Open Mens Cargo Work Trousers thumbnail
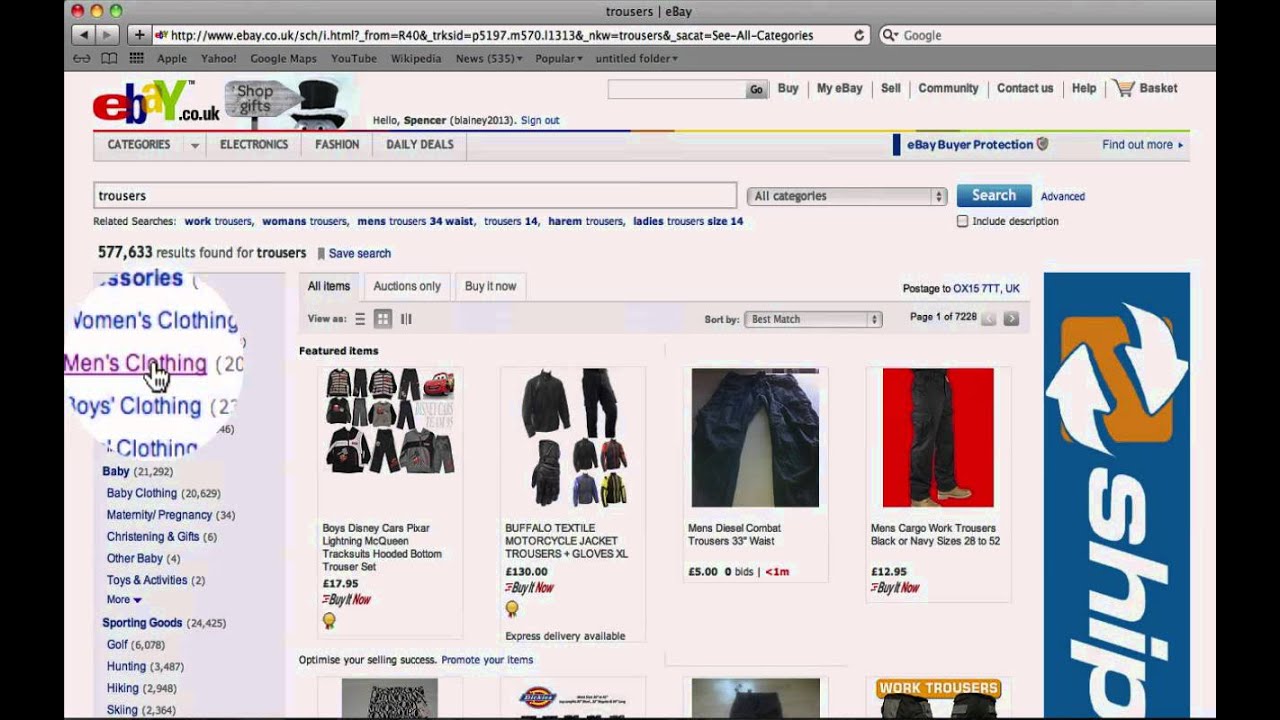Viewport: 1280px width, 720px height. pyautogui.click(x=938, y=438)
